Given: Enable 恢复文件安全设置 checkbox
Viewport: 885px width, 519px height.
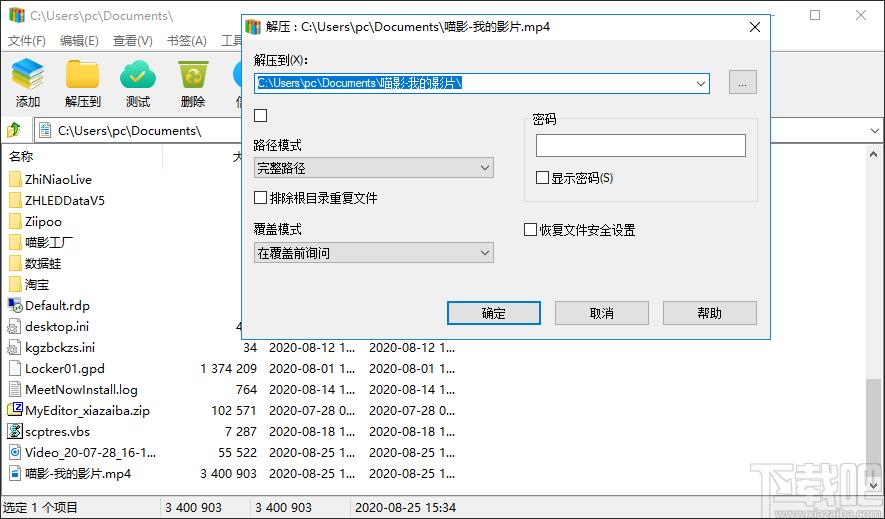Looking at the screenshot, I should click(x=530, y=230).
